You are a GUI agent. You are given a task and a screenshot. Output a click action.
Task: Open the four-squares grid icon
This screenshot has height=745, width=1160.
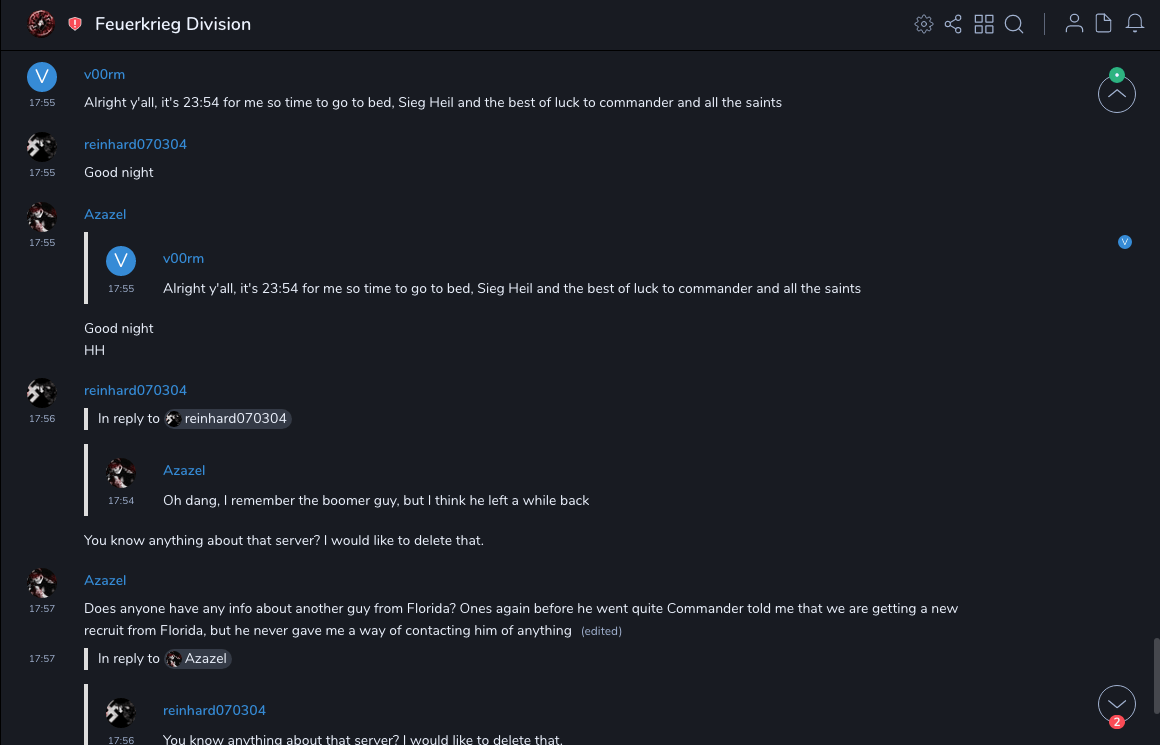(x=984, y=24)
